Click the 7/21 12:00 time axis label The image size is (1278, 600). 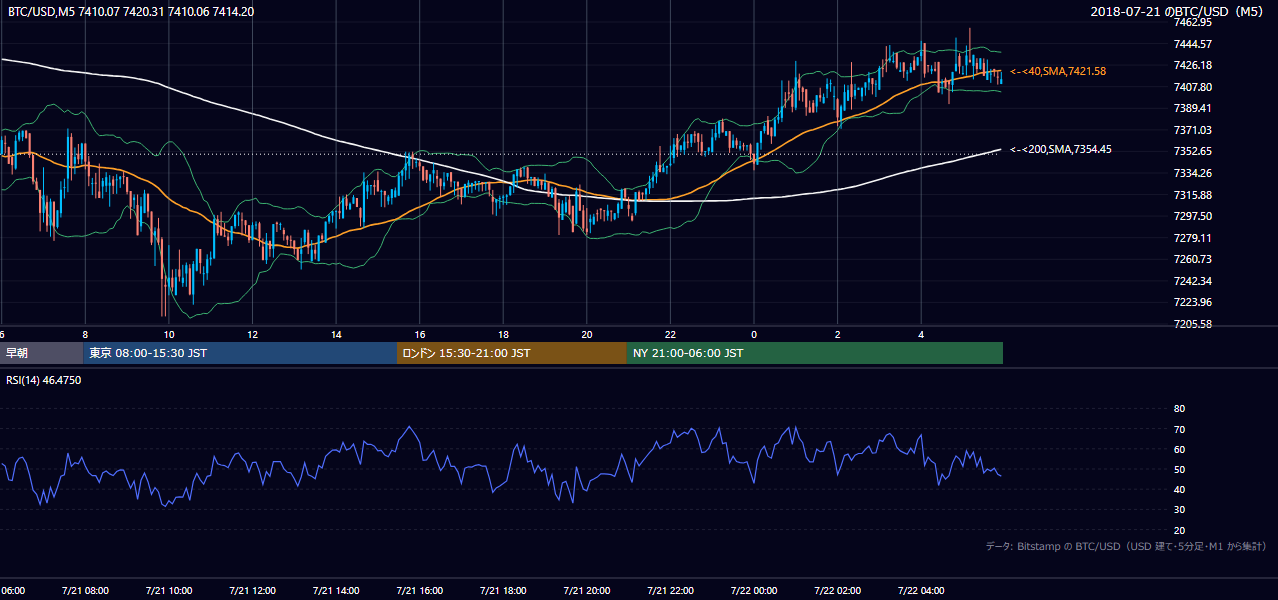252,591
